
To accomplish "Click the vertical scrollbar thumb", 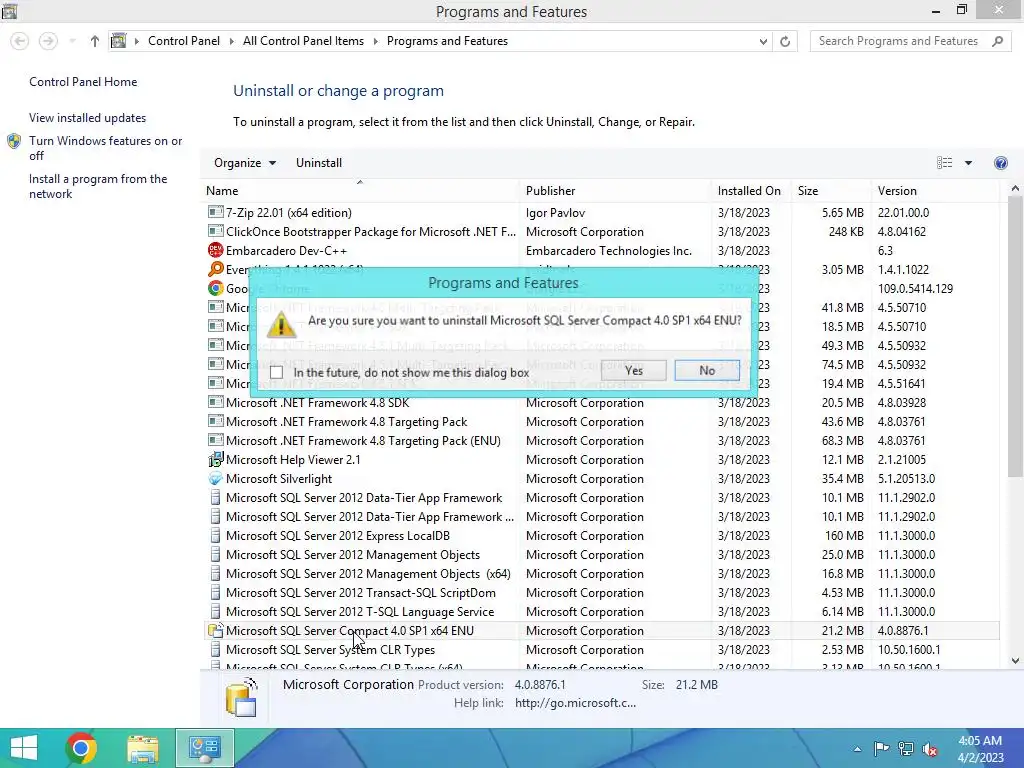I will (1015, 336).
